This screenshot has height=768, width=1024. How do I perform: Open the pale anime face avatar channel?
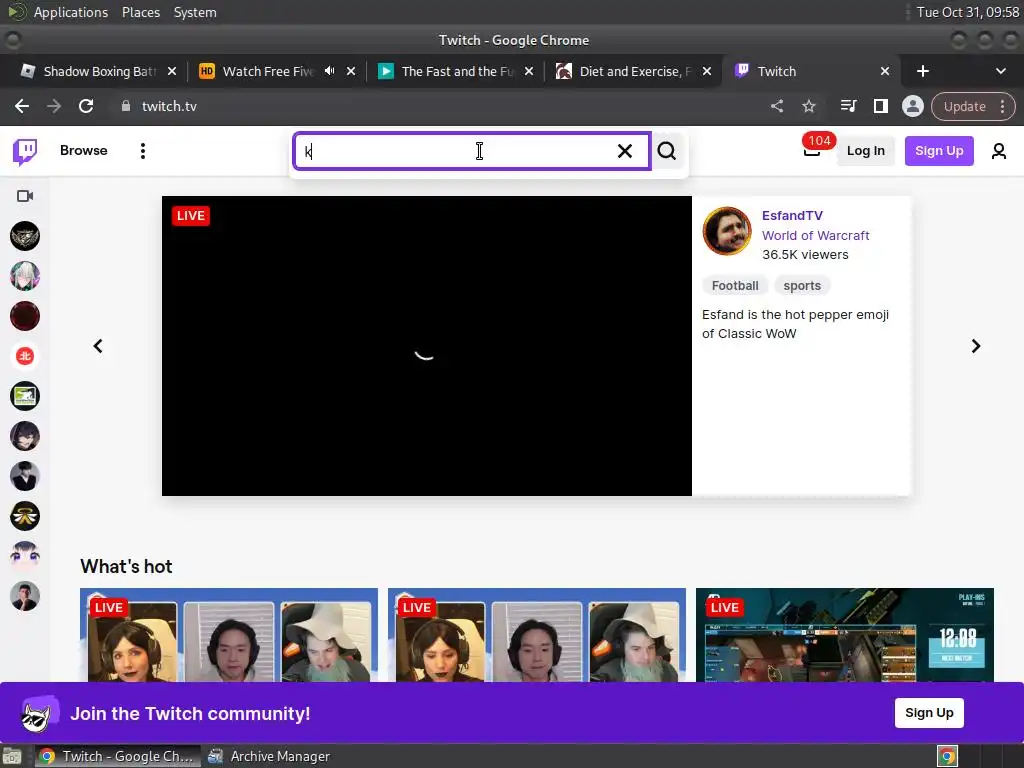point(25,556)
